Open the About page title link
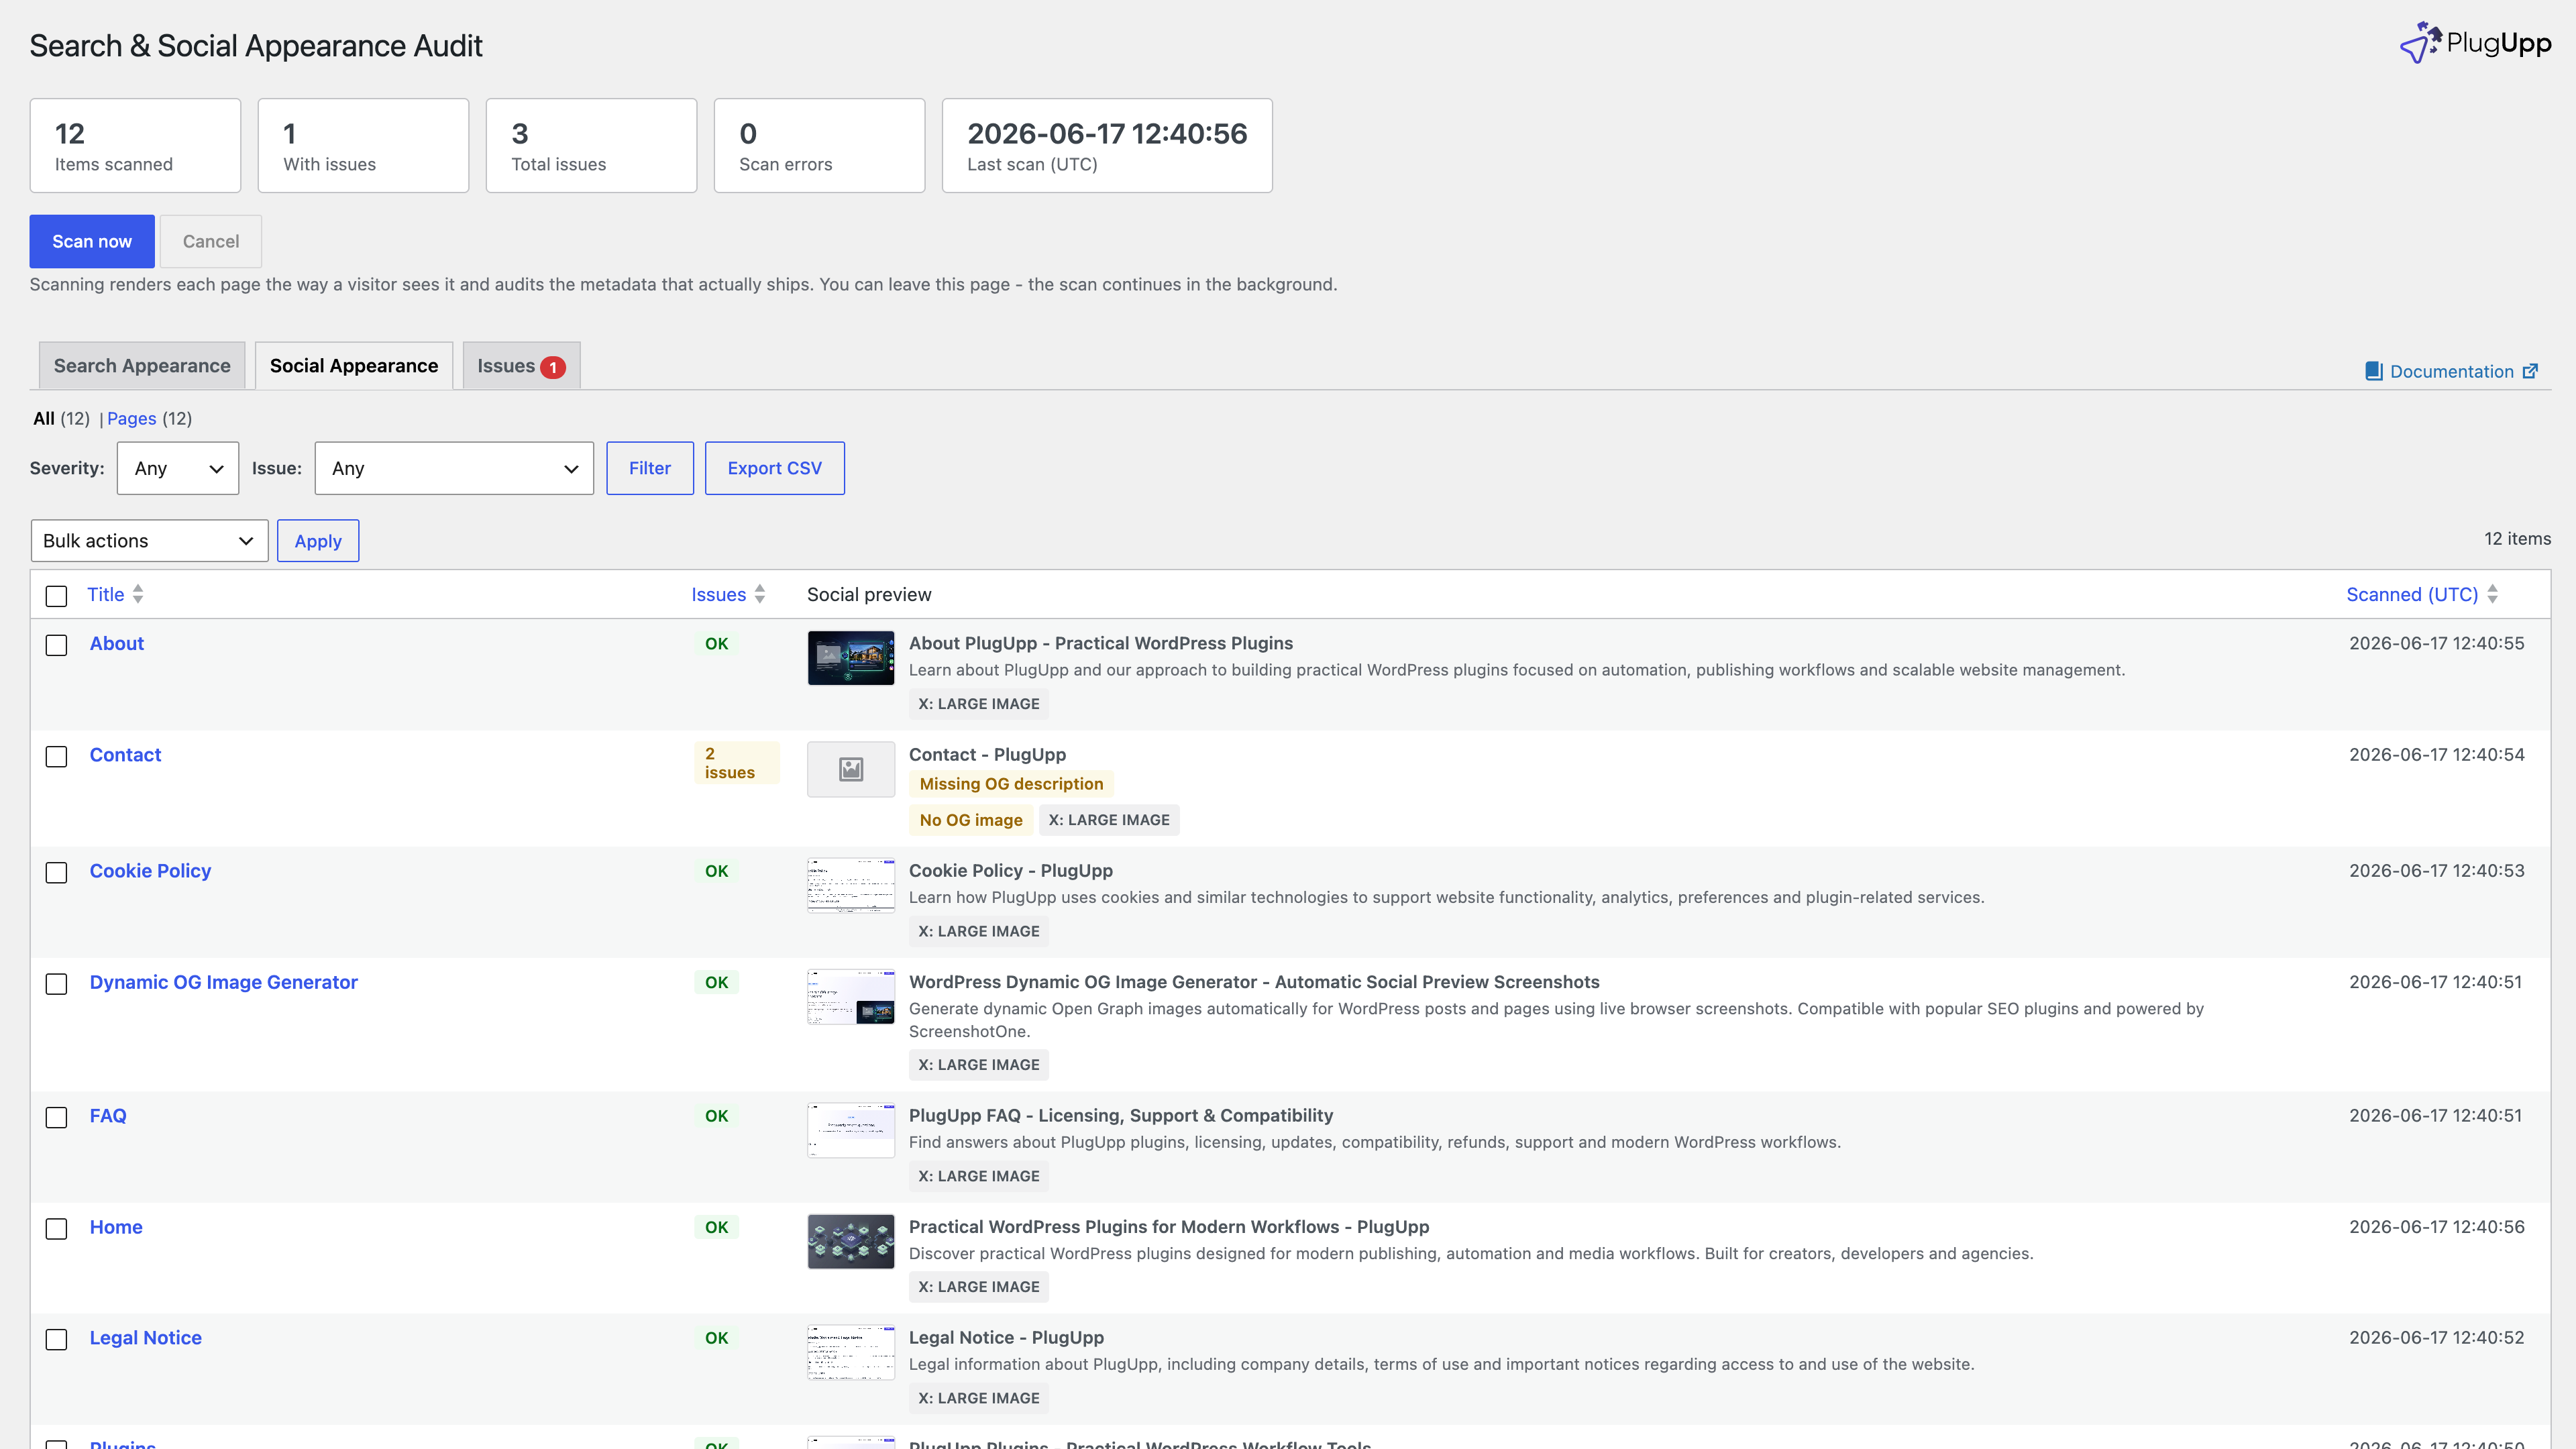Image resolution: width=2576 pixels, height=1449 pixels. point(117,643)
